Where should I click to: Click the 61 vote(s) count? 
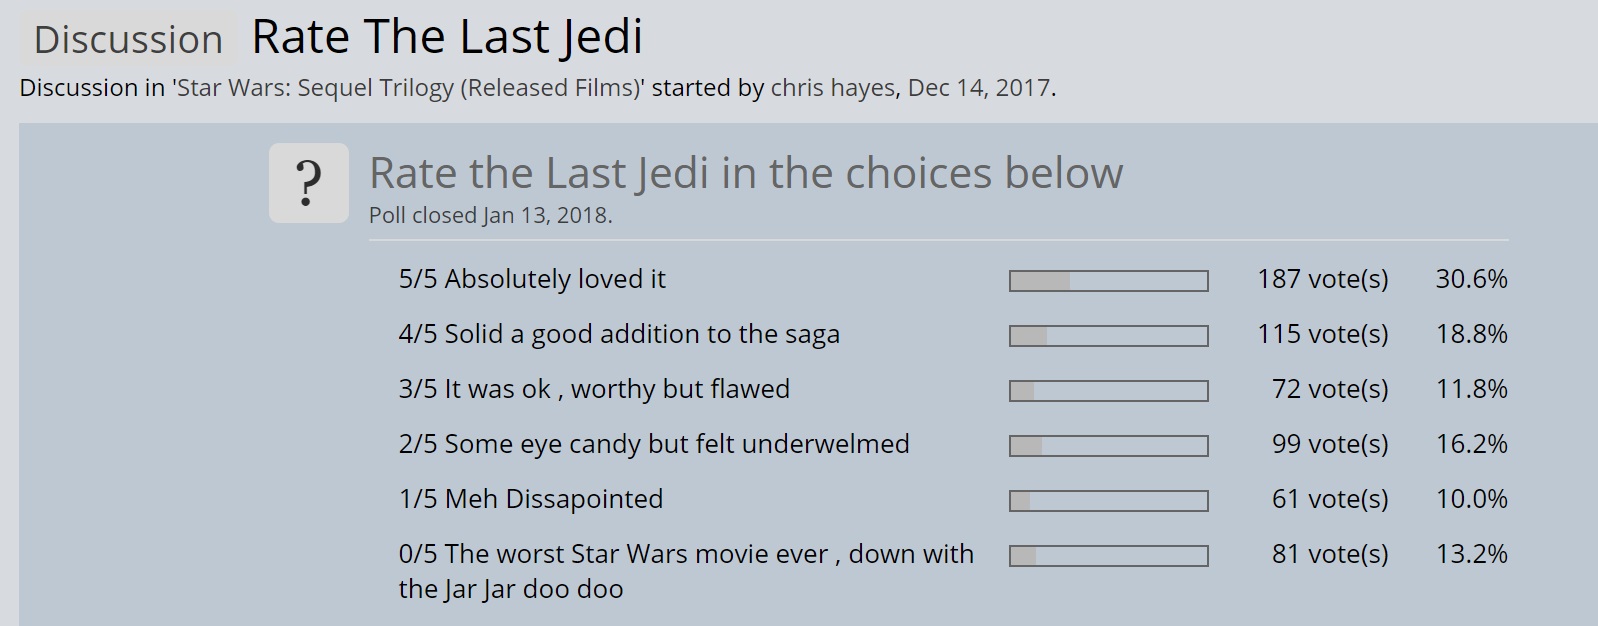coord(1330,499)
